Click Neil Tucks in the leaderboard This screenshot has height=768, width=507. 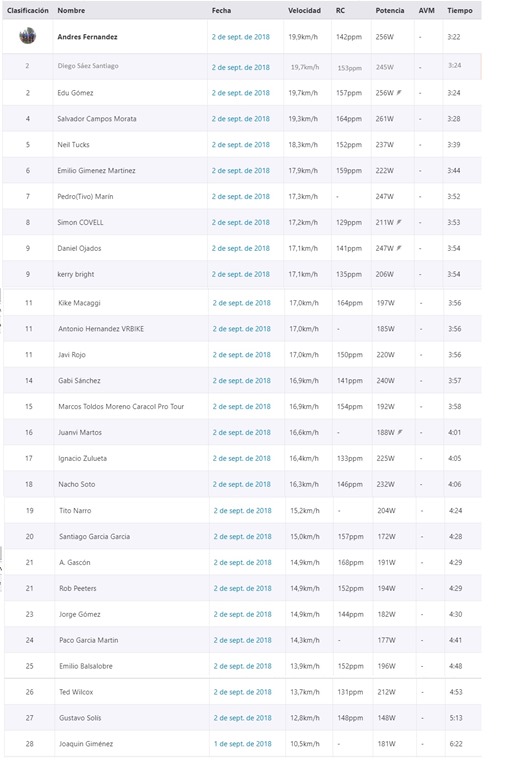coord(73,144)
